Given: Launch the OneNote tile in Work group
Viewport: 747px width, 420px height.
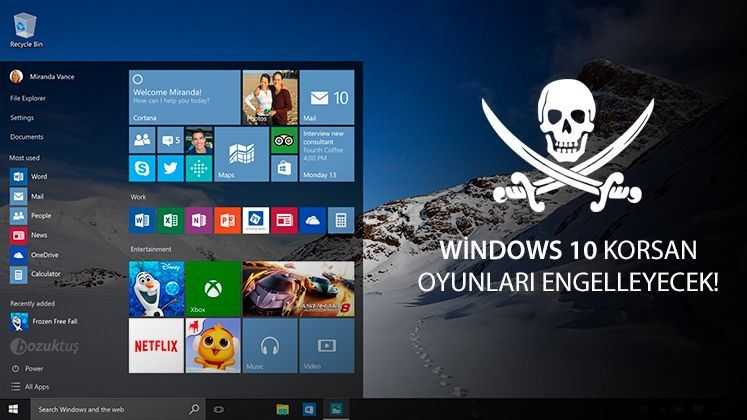Looking at the screenshot, I should [199, 220].
